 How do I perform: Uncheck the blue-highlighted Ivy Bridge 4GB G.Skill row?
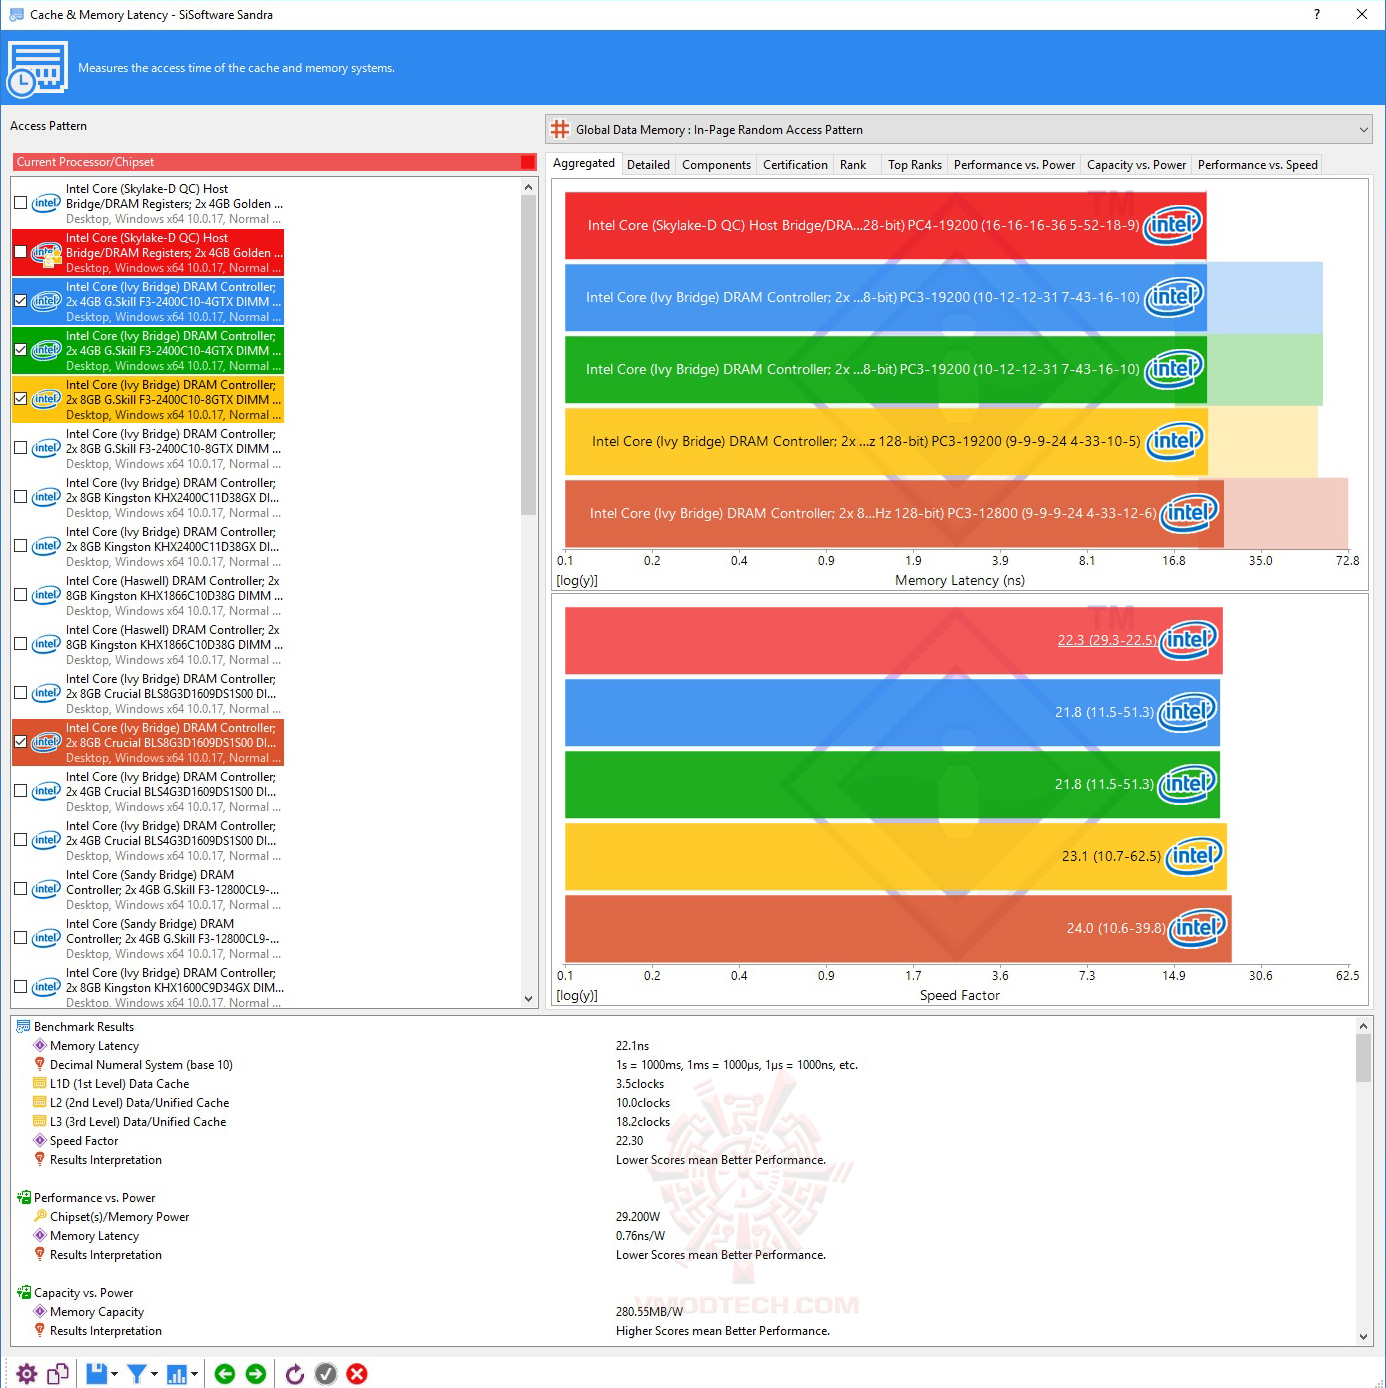point(21,301)
